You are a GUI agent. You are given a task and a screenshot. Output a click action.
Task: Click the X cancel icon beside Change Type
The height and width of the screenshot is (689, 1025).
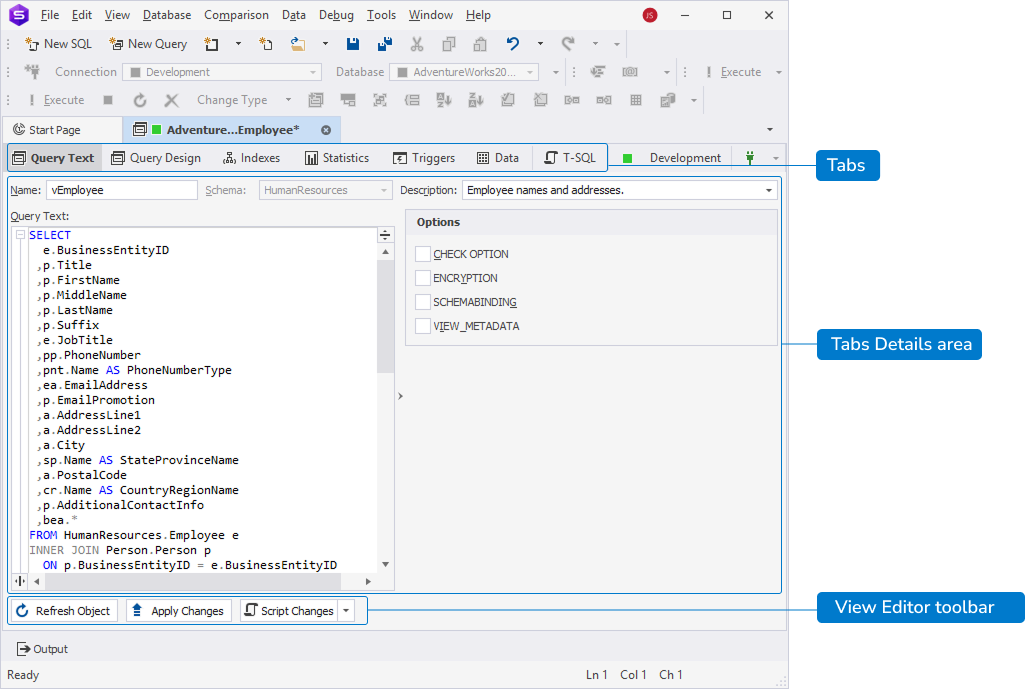171,100
